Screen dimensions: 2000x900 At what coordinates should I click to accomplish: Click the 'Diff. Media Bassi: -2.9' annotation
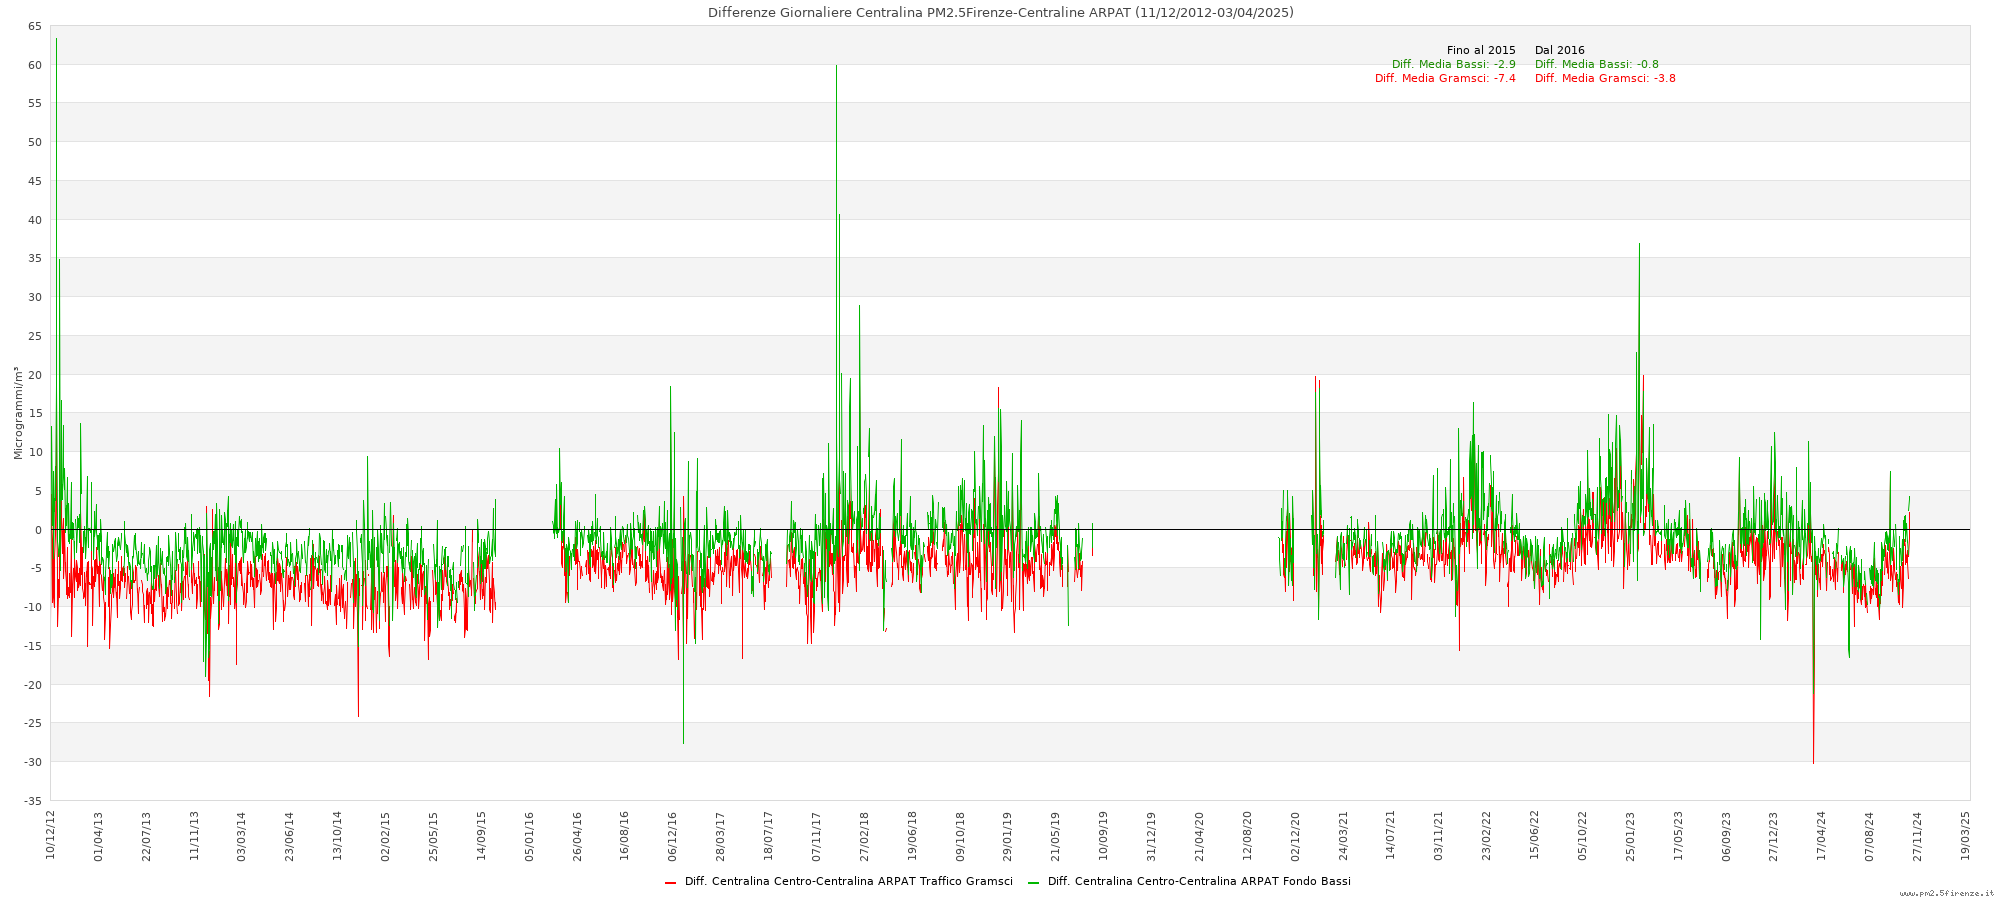(x=1453, y=64)
